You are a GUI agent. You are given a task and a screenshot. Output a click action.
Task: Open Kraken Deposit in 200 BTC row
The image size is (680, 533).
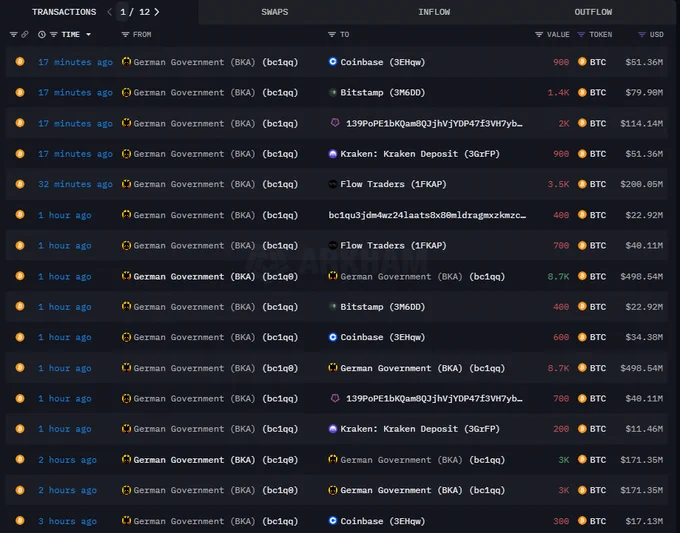pyautogui.click(x=419, y=428)
